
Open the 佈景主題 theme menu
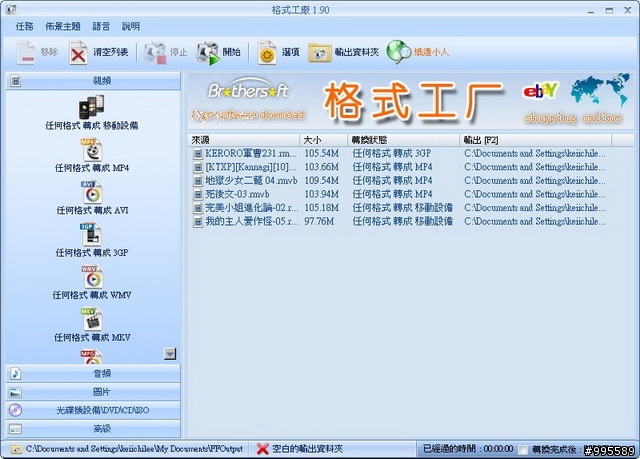(63, 27)
